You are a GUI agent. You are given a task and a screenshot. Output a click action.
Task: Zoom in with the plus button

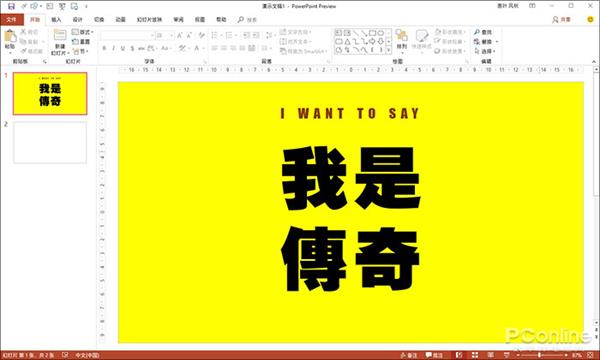[x=566, y=355]
